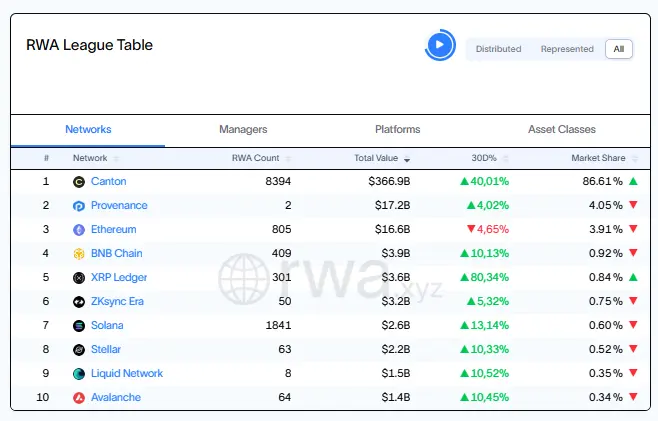Viewport: 658px width, 421px height.
Task: Click the red down arrow beside 3.91%
Action: [633, 229]
